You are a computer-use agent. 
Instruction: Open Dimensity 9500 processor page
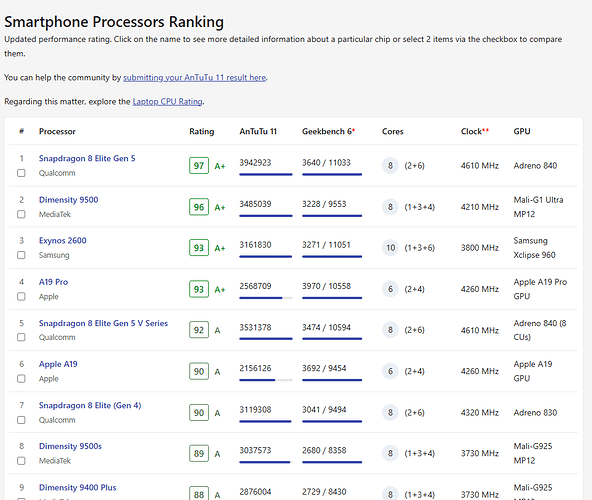[x=68, y=199]
